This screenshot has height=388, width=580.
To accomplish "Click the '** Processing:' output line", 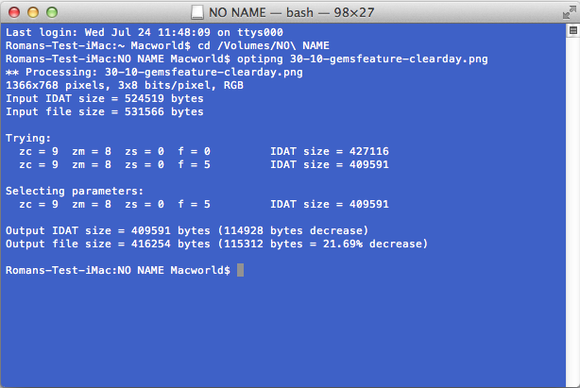I will click(154, 72).
